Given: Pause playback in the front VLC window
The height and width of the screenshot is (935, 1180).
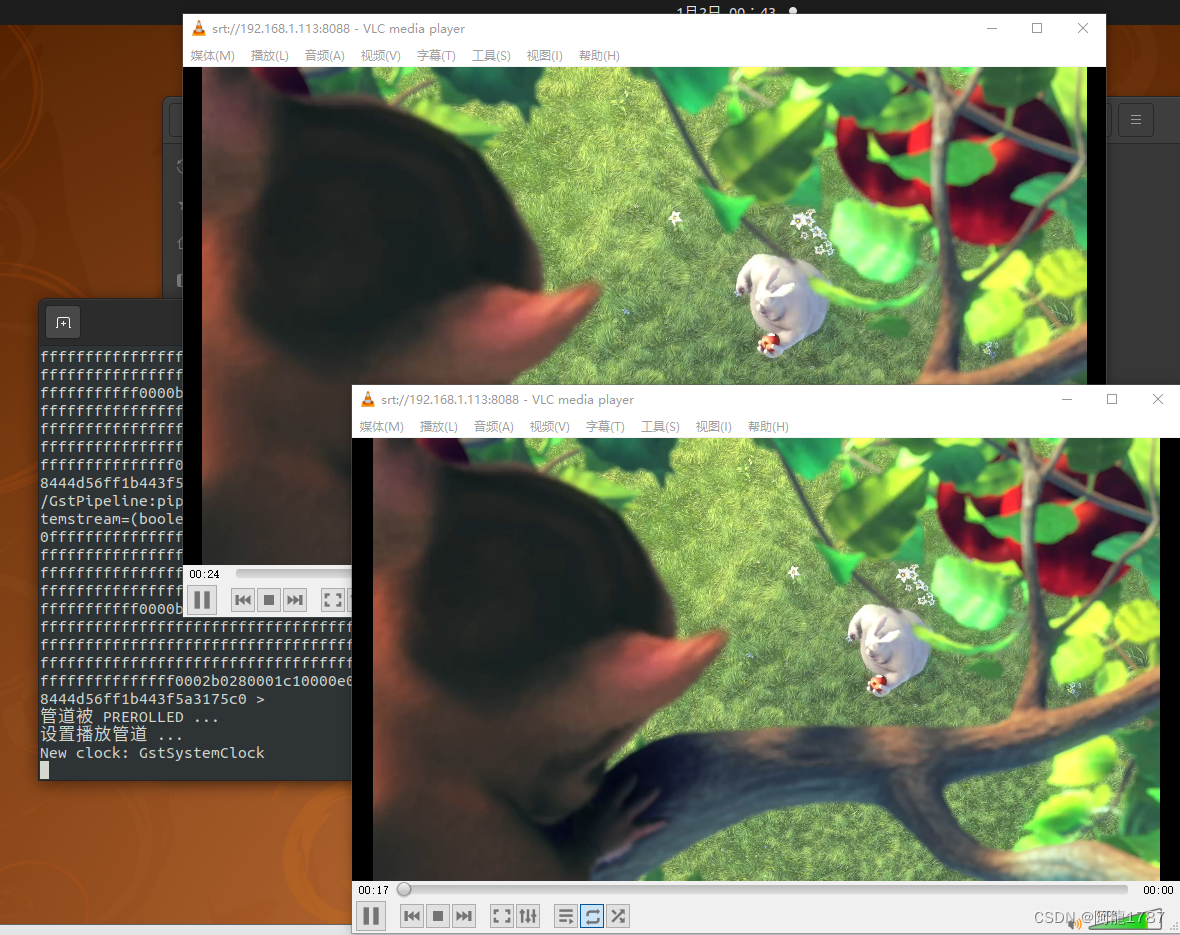Looking at the screenshot, I should pos(371,916).
